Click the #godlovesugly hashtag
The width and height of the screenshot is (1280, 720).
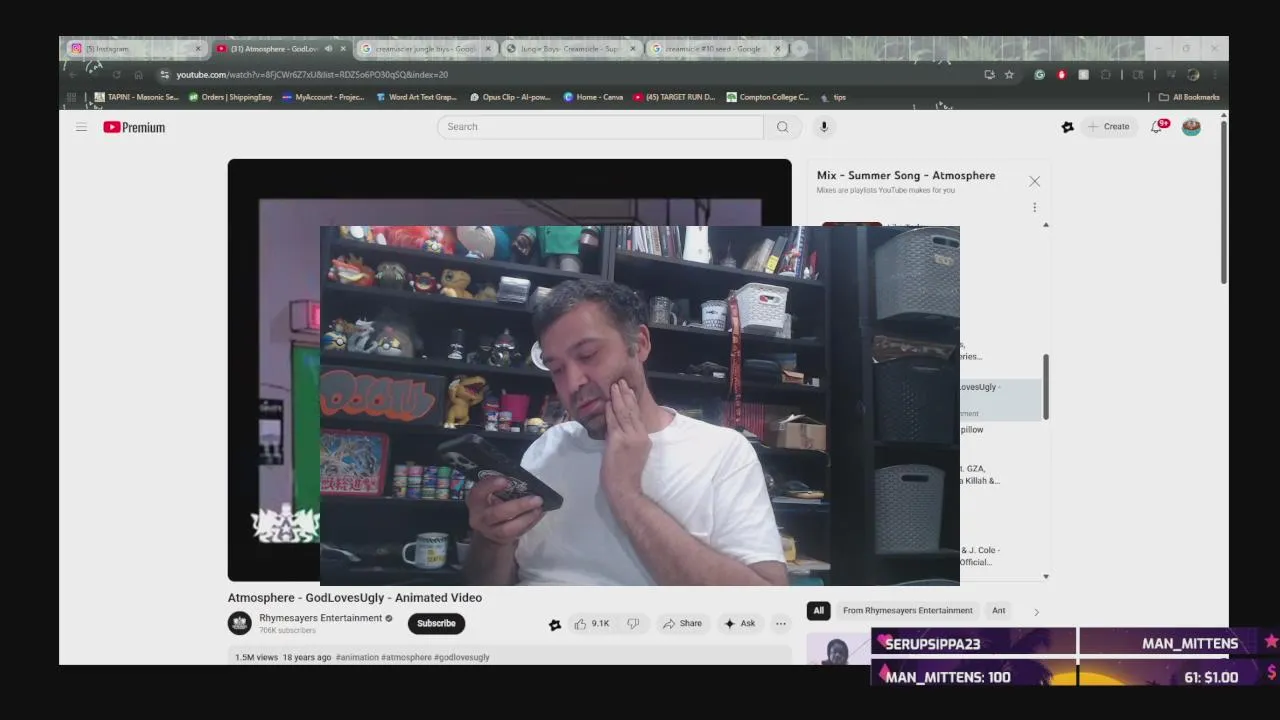tap(462, 657)
